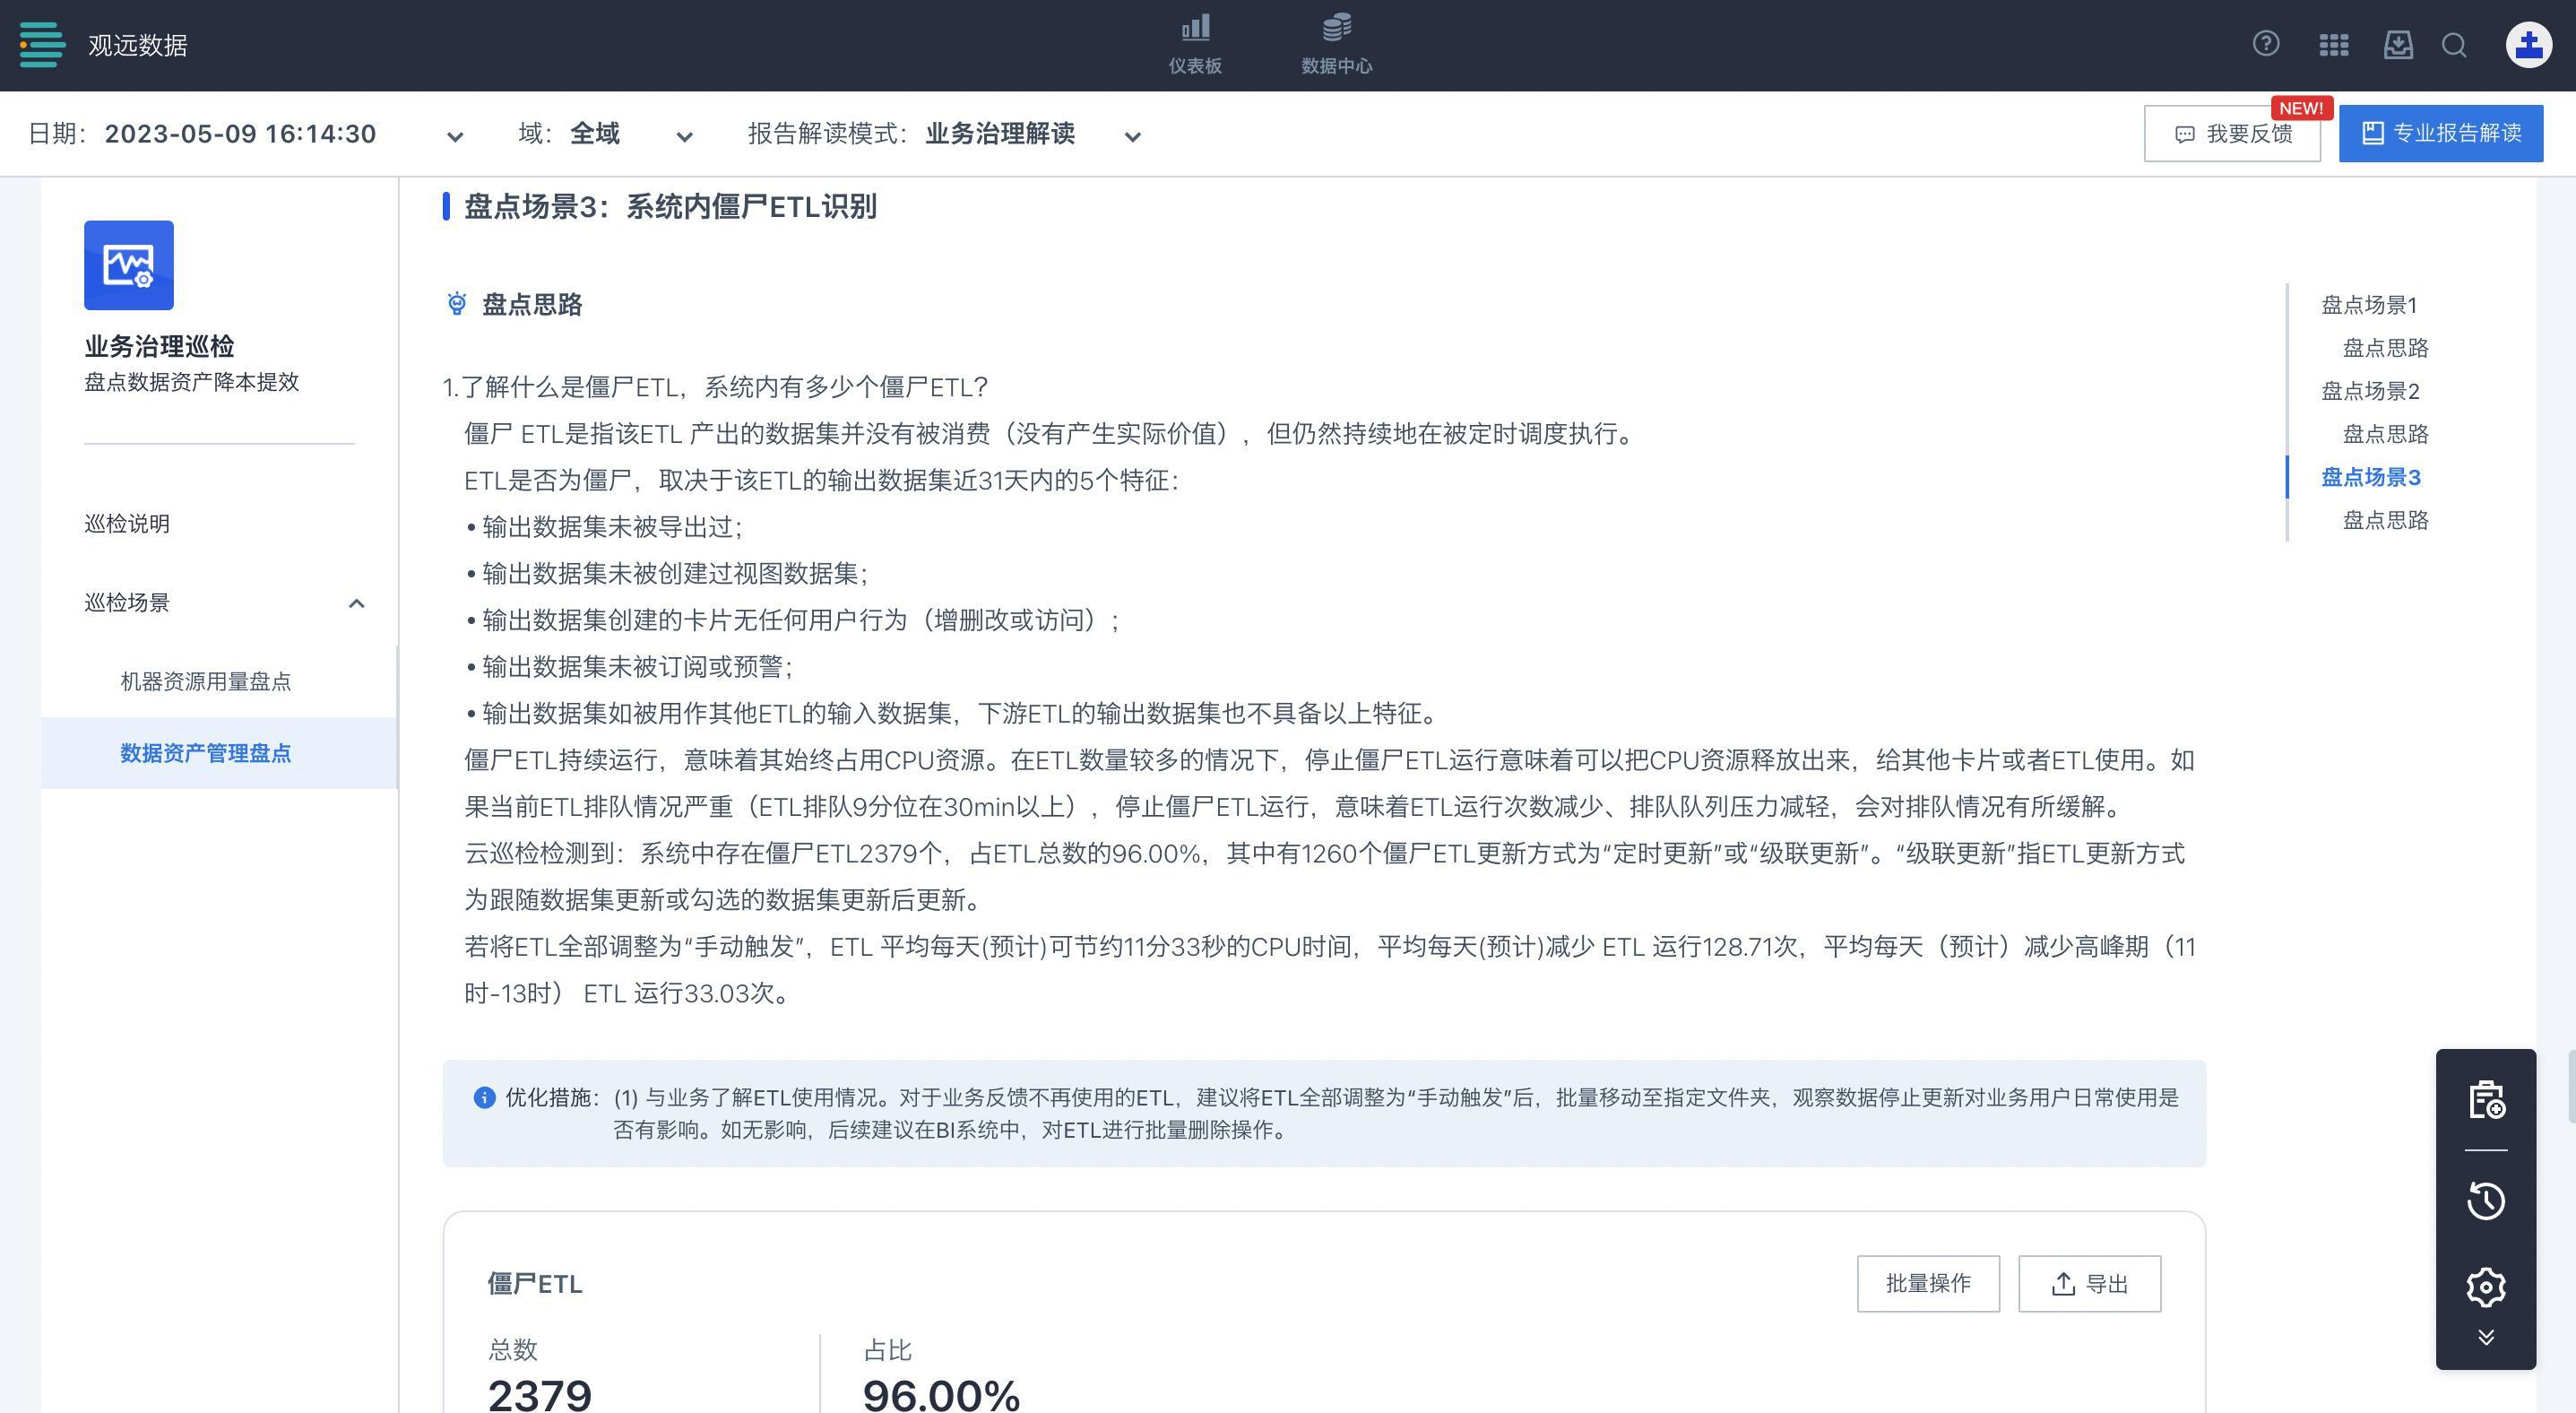Jump to 盘点思路 under 盘点场景2
The height and width of the screenshot is (1413, 2576).
coord(2386,434)
